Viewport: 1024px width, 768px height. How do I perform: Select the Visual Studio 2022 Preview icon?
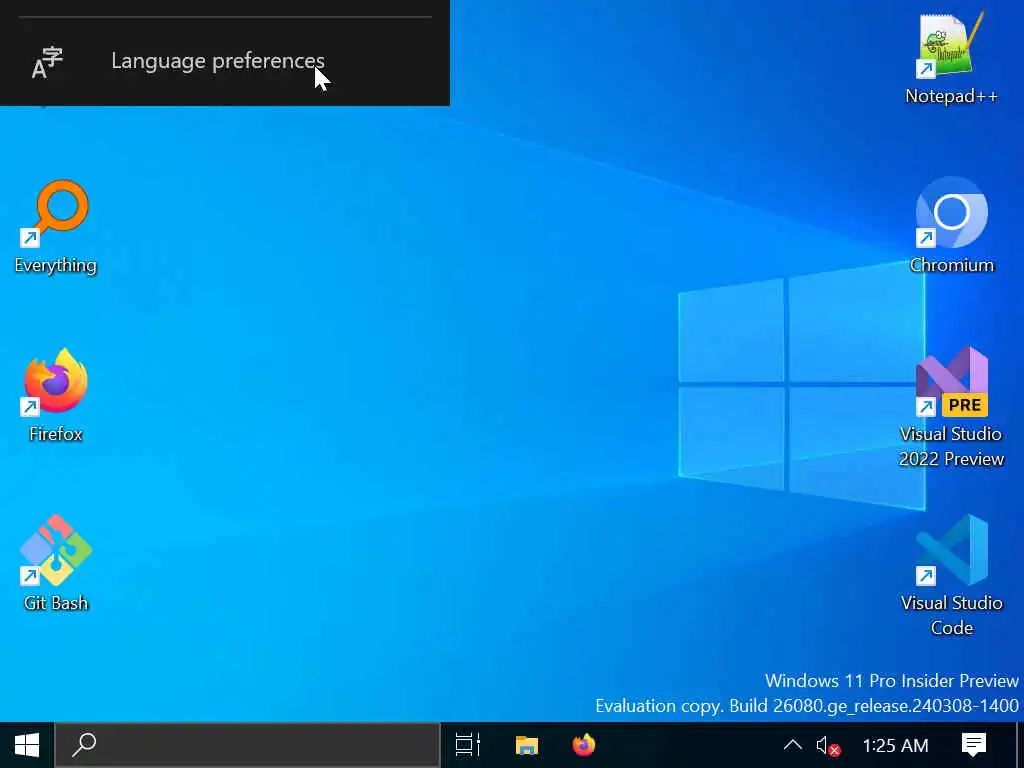(951, 407)
